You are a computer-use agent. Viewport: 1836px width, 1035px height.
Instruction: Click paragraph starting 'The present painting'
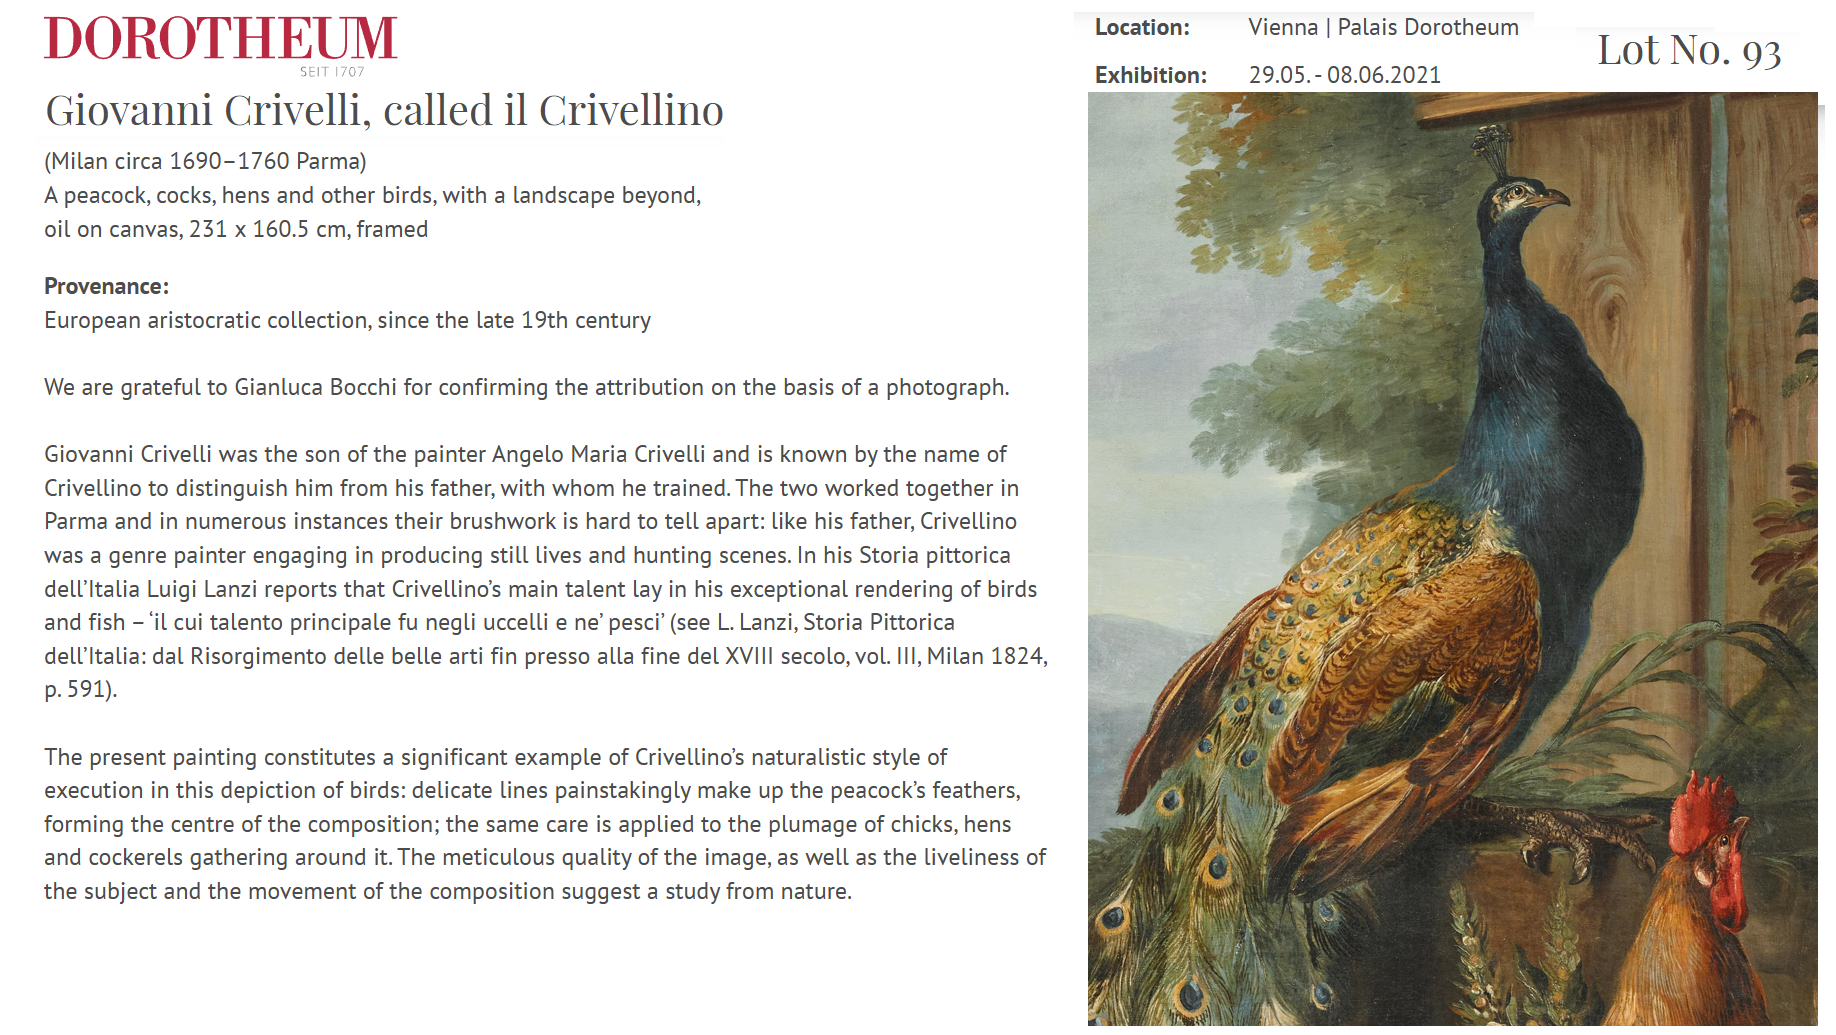[545, 824]
